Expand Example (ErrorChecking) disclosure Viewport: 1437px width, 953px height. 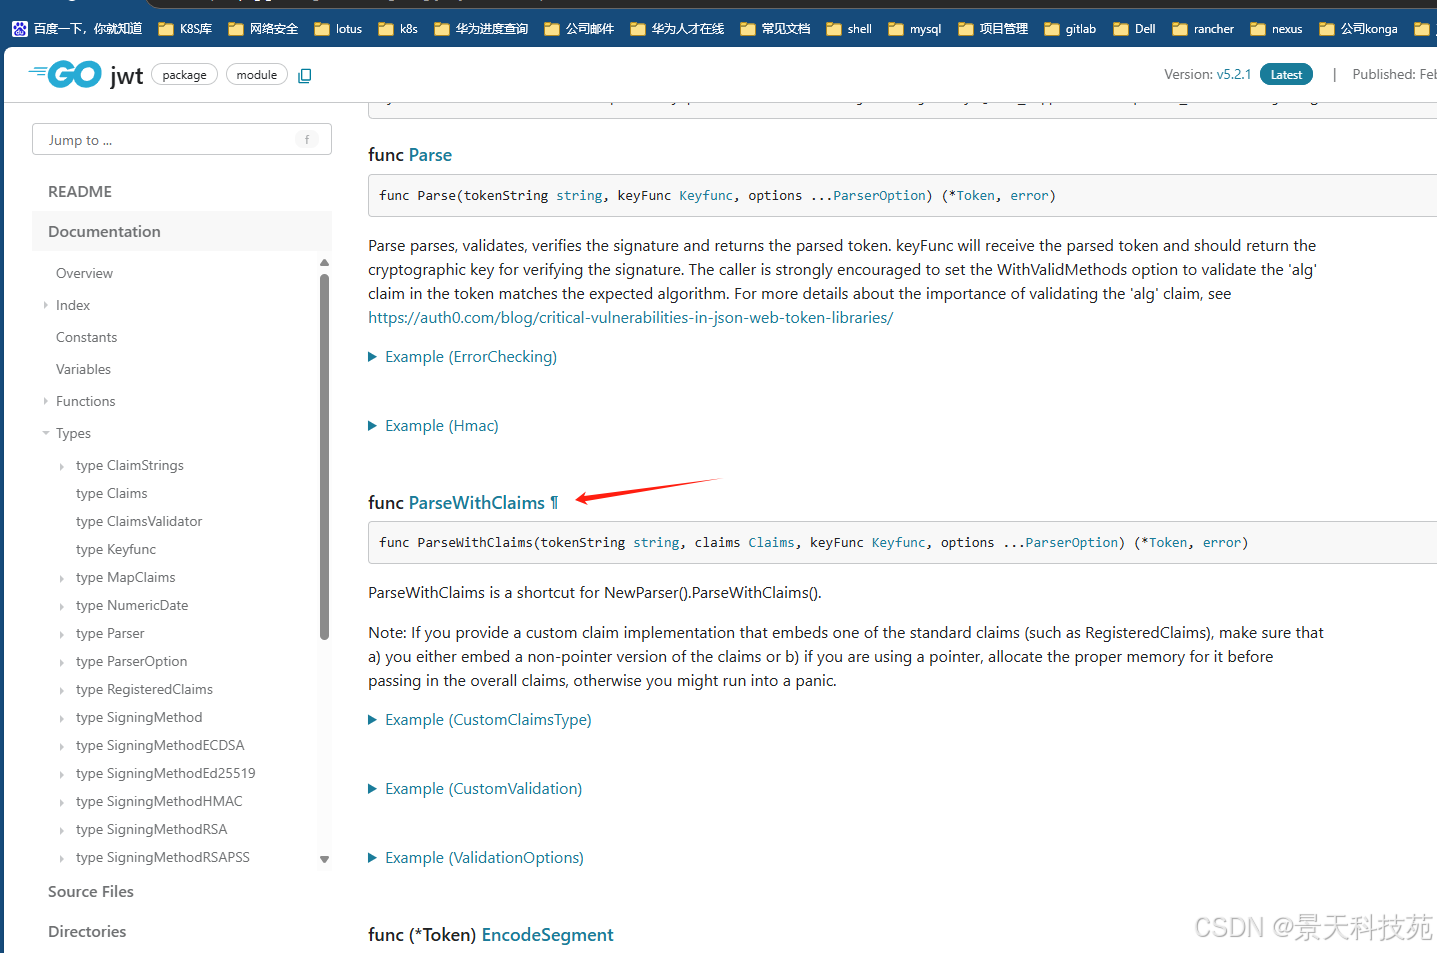point(462,357)
